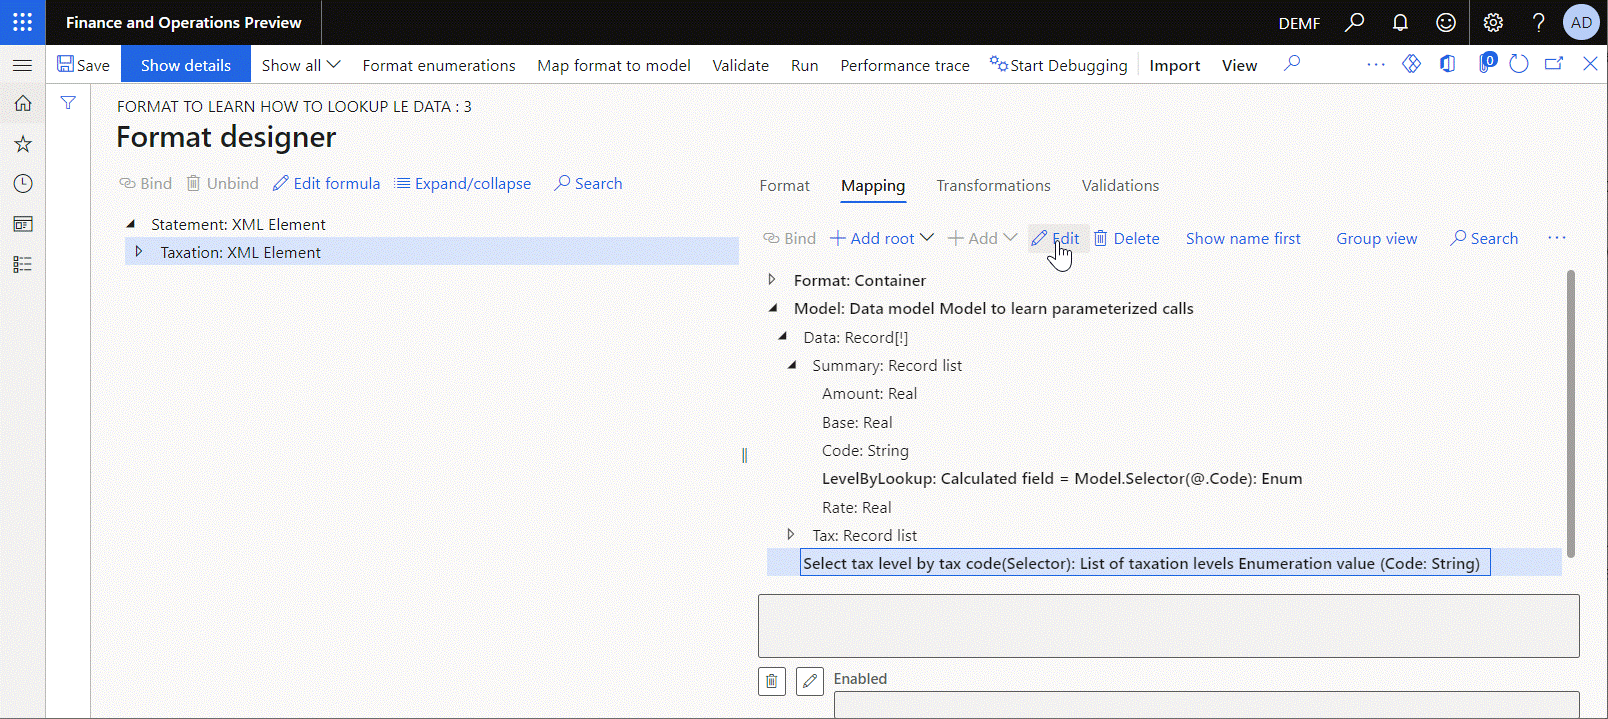The height and width of the screenshot is (719, 1608).
Task: Switch to Validations tab
Action: point(1120,185)
